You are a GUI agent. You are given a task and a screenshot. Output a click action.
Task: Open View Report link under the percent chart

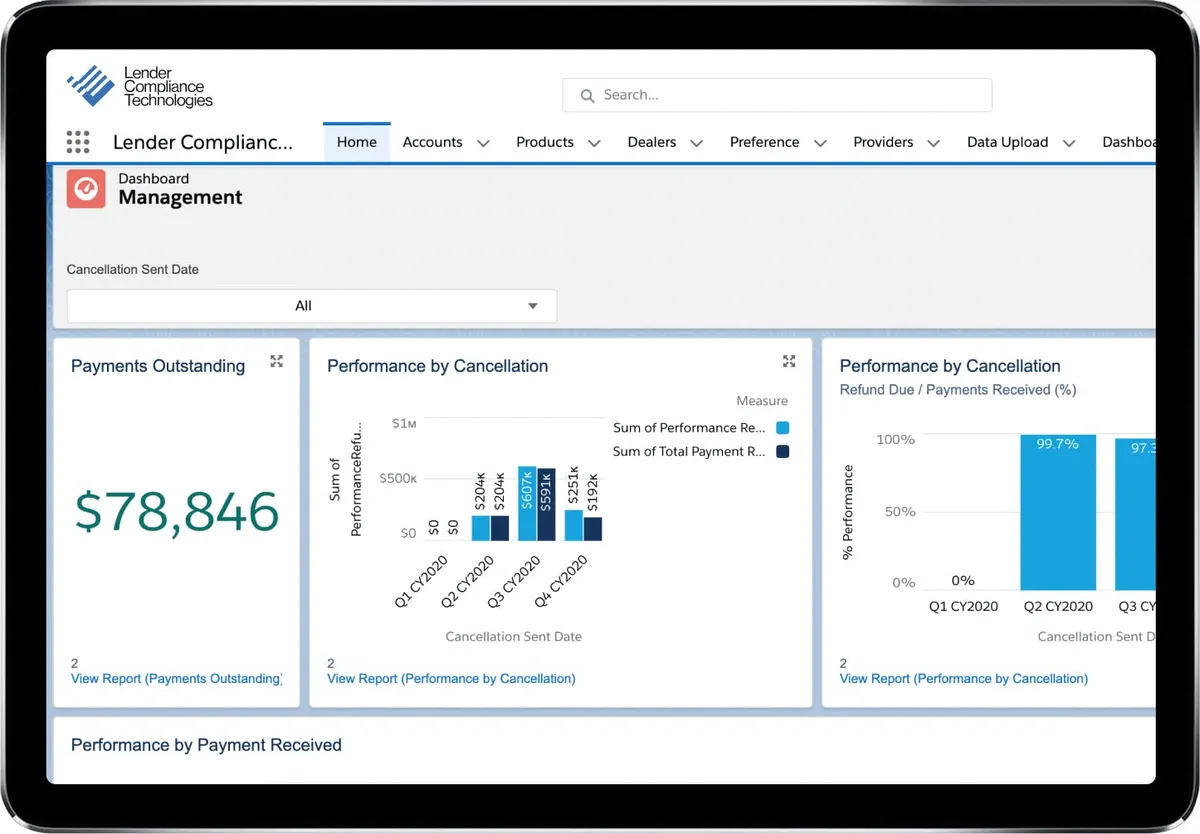(x=964, y=679)
